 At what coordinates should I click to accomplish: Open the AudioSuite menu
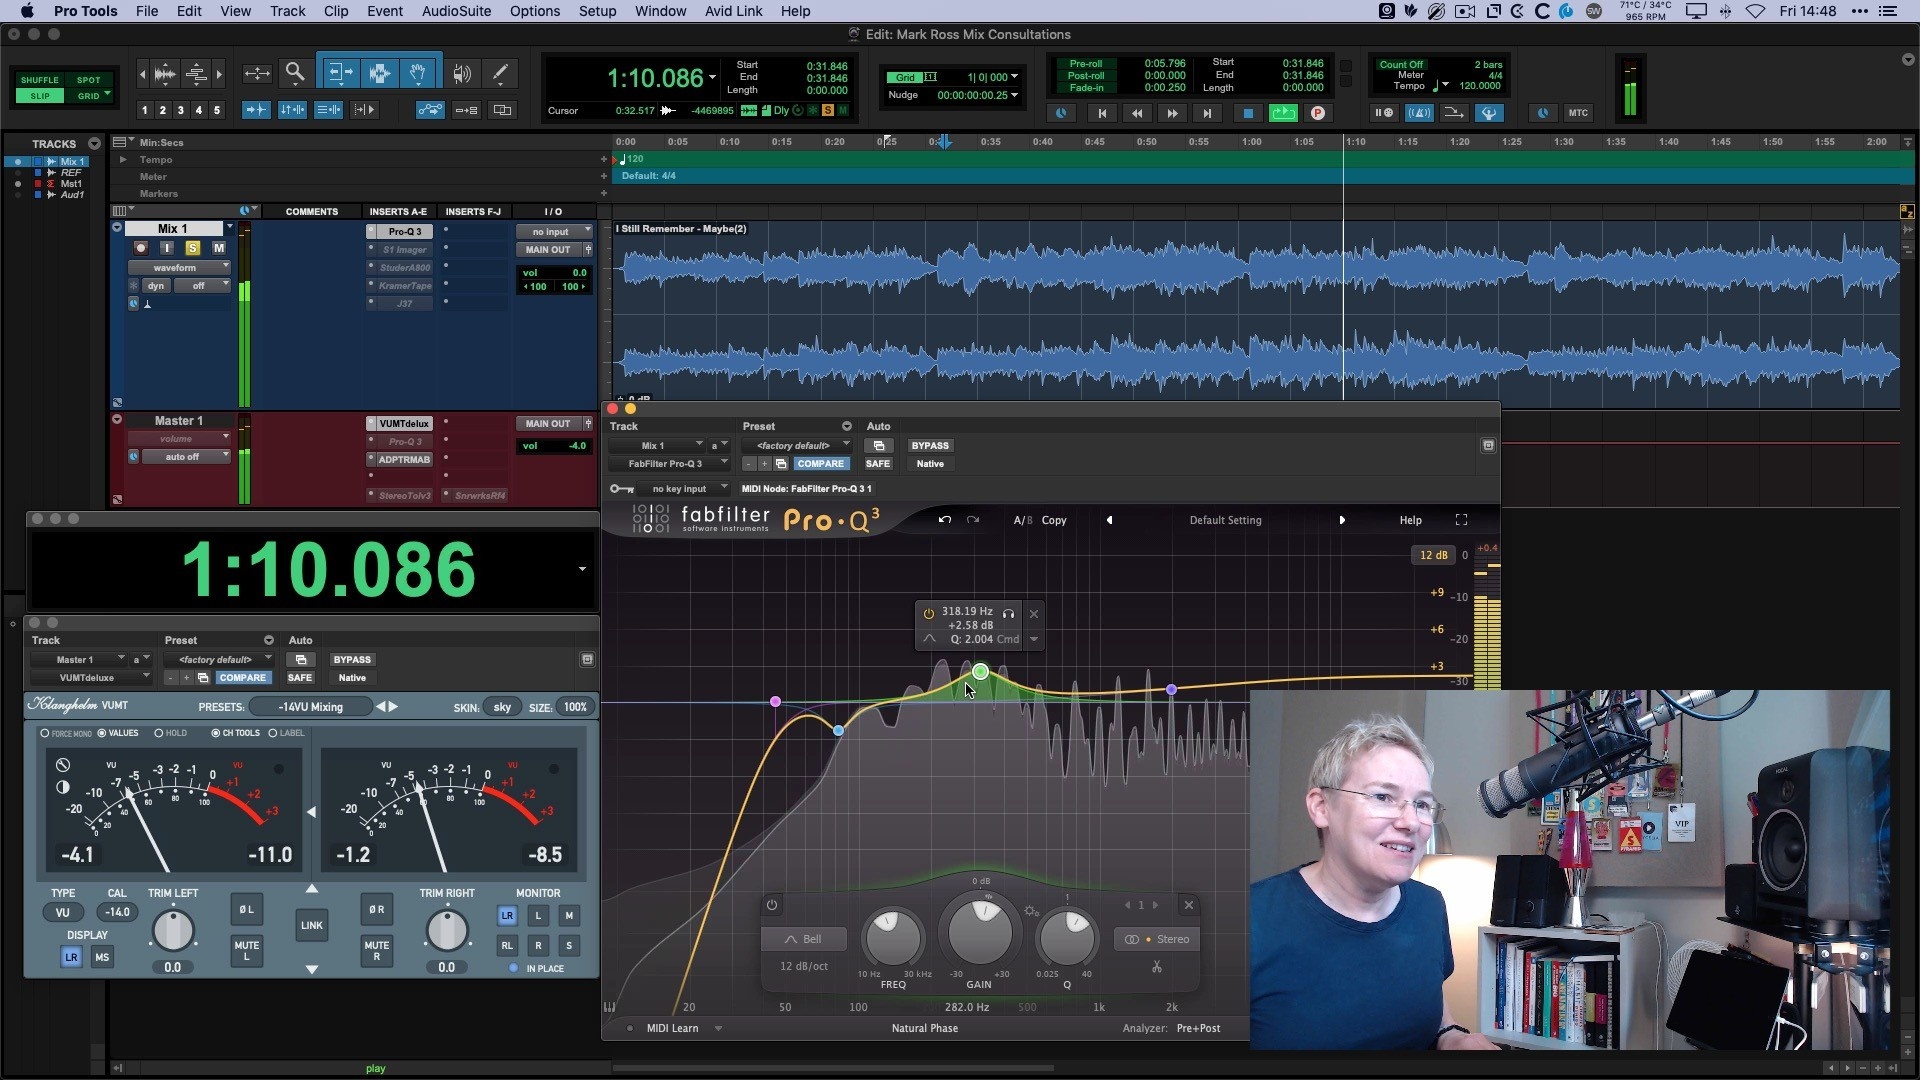(x=456, y=11)
